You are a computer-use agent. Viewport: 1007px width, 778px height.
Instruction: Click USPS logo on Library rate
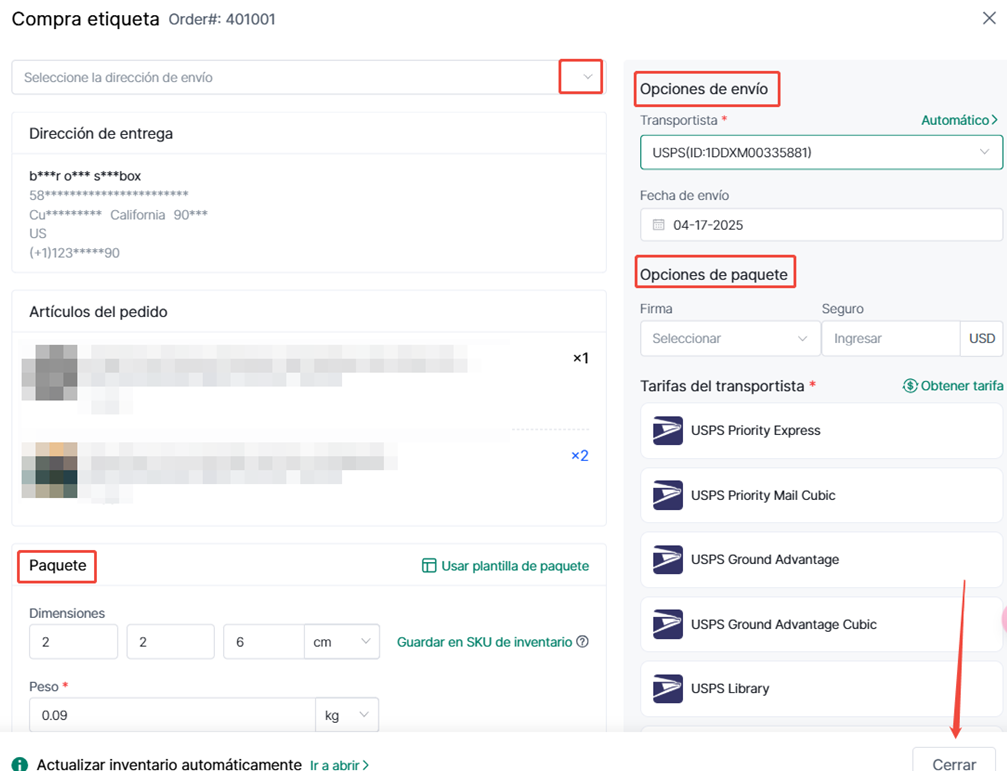pos(668,689)
